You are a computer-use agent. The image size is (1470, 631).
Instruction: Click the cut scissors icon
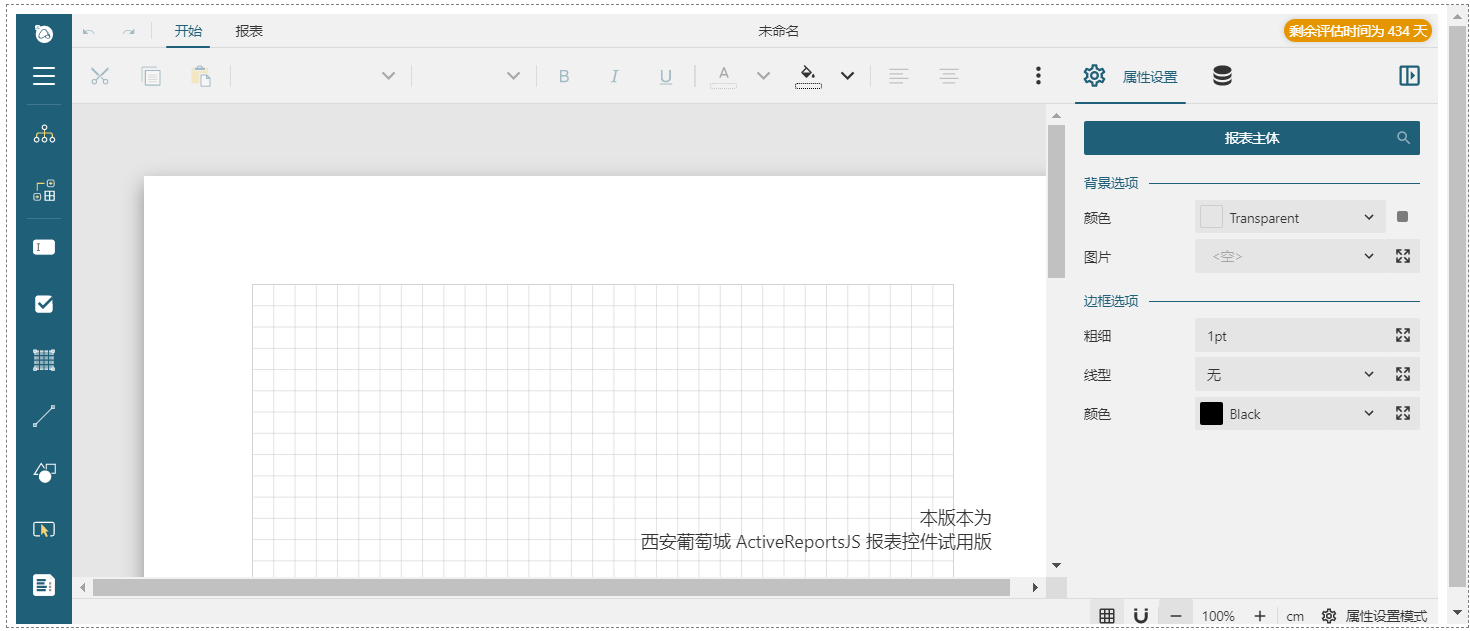pyautogui.click(x=100, y=76)
